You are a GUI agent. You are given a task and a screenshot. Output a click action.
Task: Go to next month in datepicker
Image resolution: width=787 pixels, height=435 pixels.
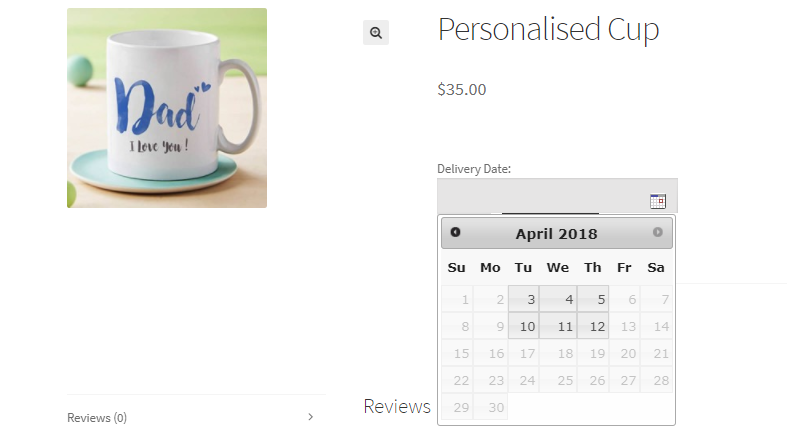(657, 233)
